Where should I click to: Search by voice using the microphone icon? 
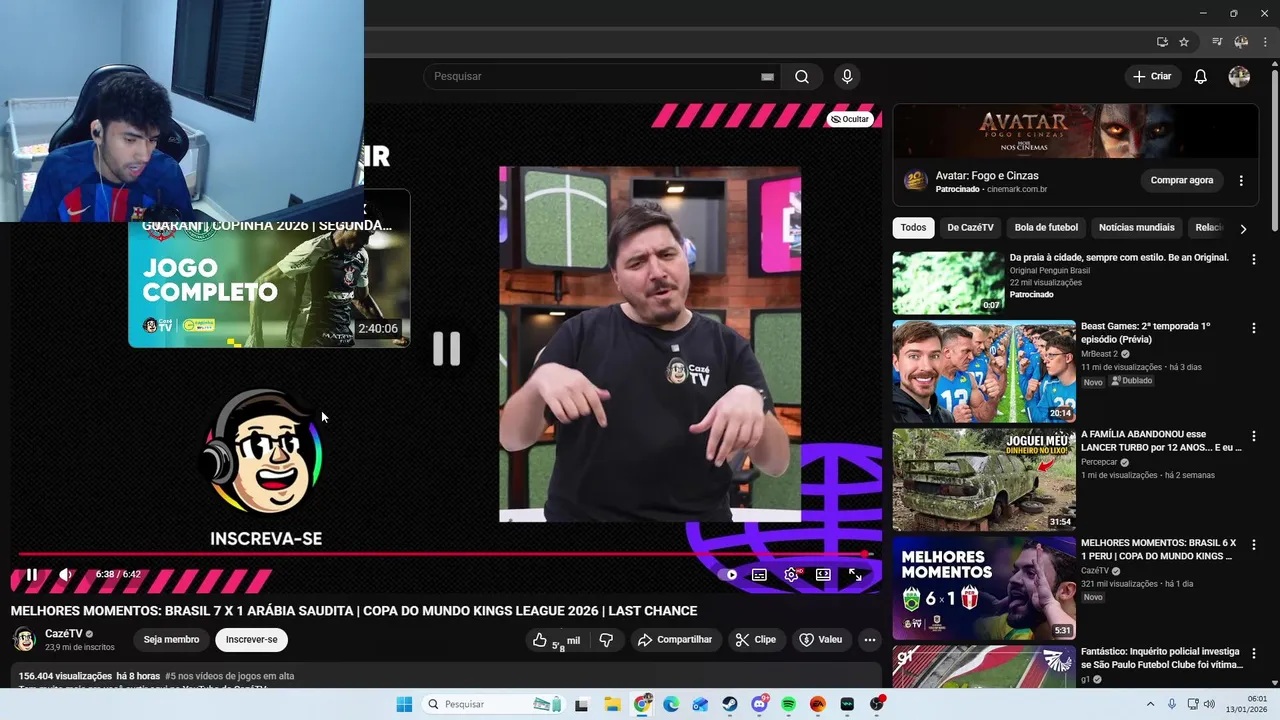[847, 77]
